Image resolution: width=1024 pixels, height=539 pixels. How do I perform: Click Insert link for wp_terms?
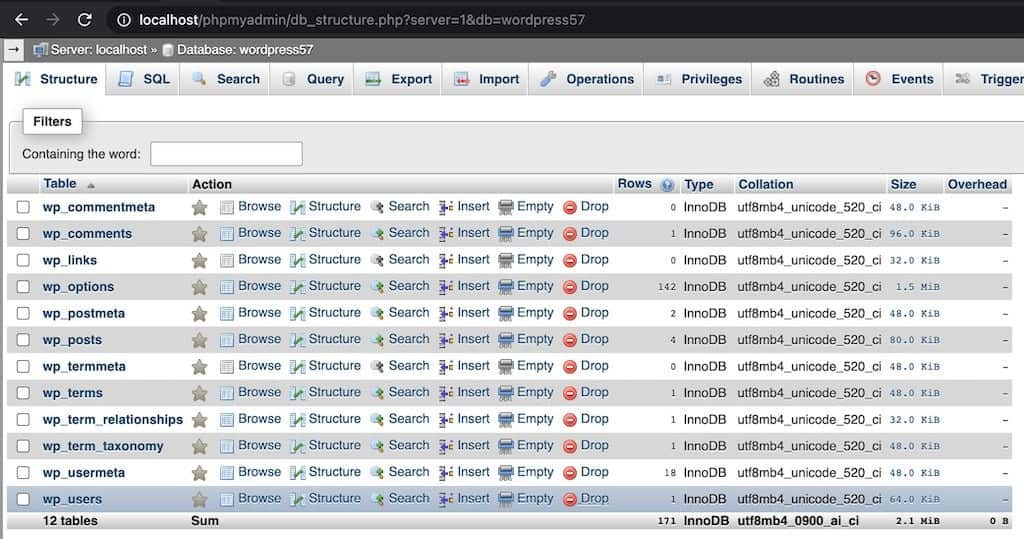point(473,392)
